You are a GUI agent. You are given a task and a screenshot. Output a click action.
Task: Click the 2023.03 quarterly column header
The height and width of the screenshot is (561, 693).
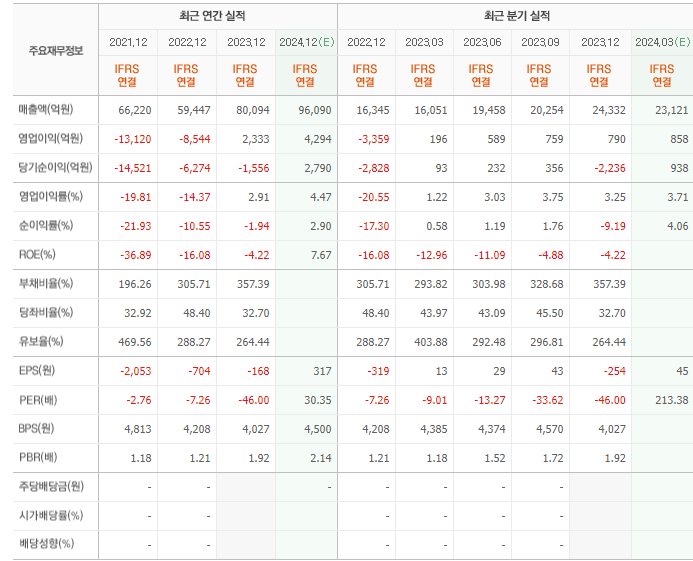(424, 42)
